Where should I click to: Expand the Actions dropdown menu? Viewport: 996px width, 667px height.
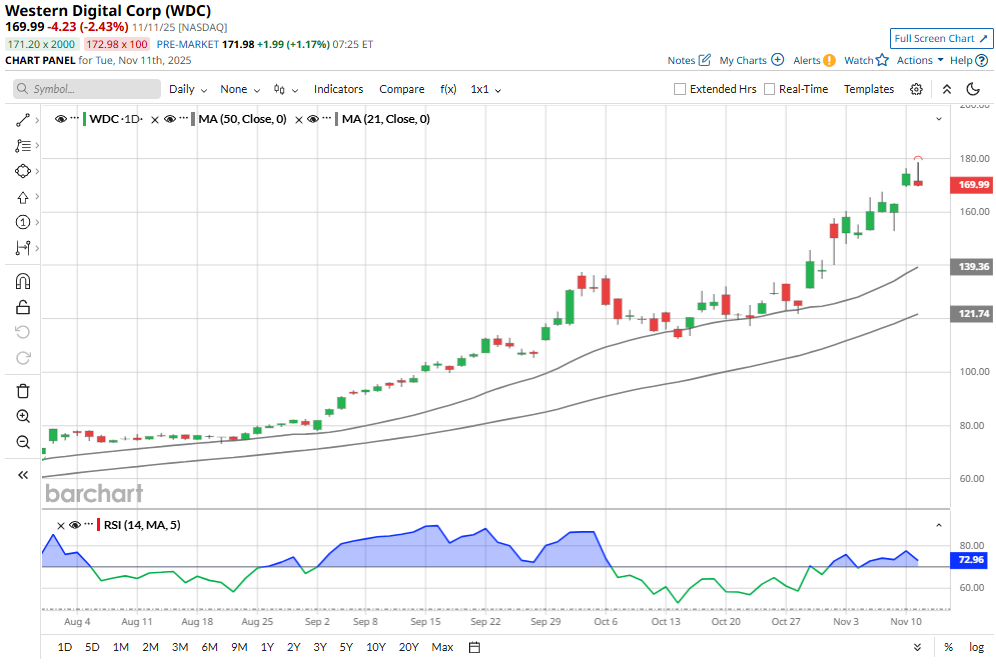tap(920, 60)
